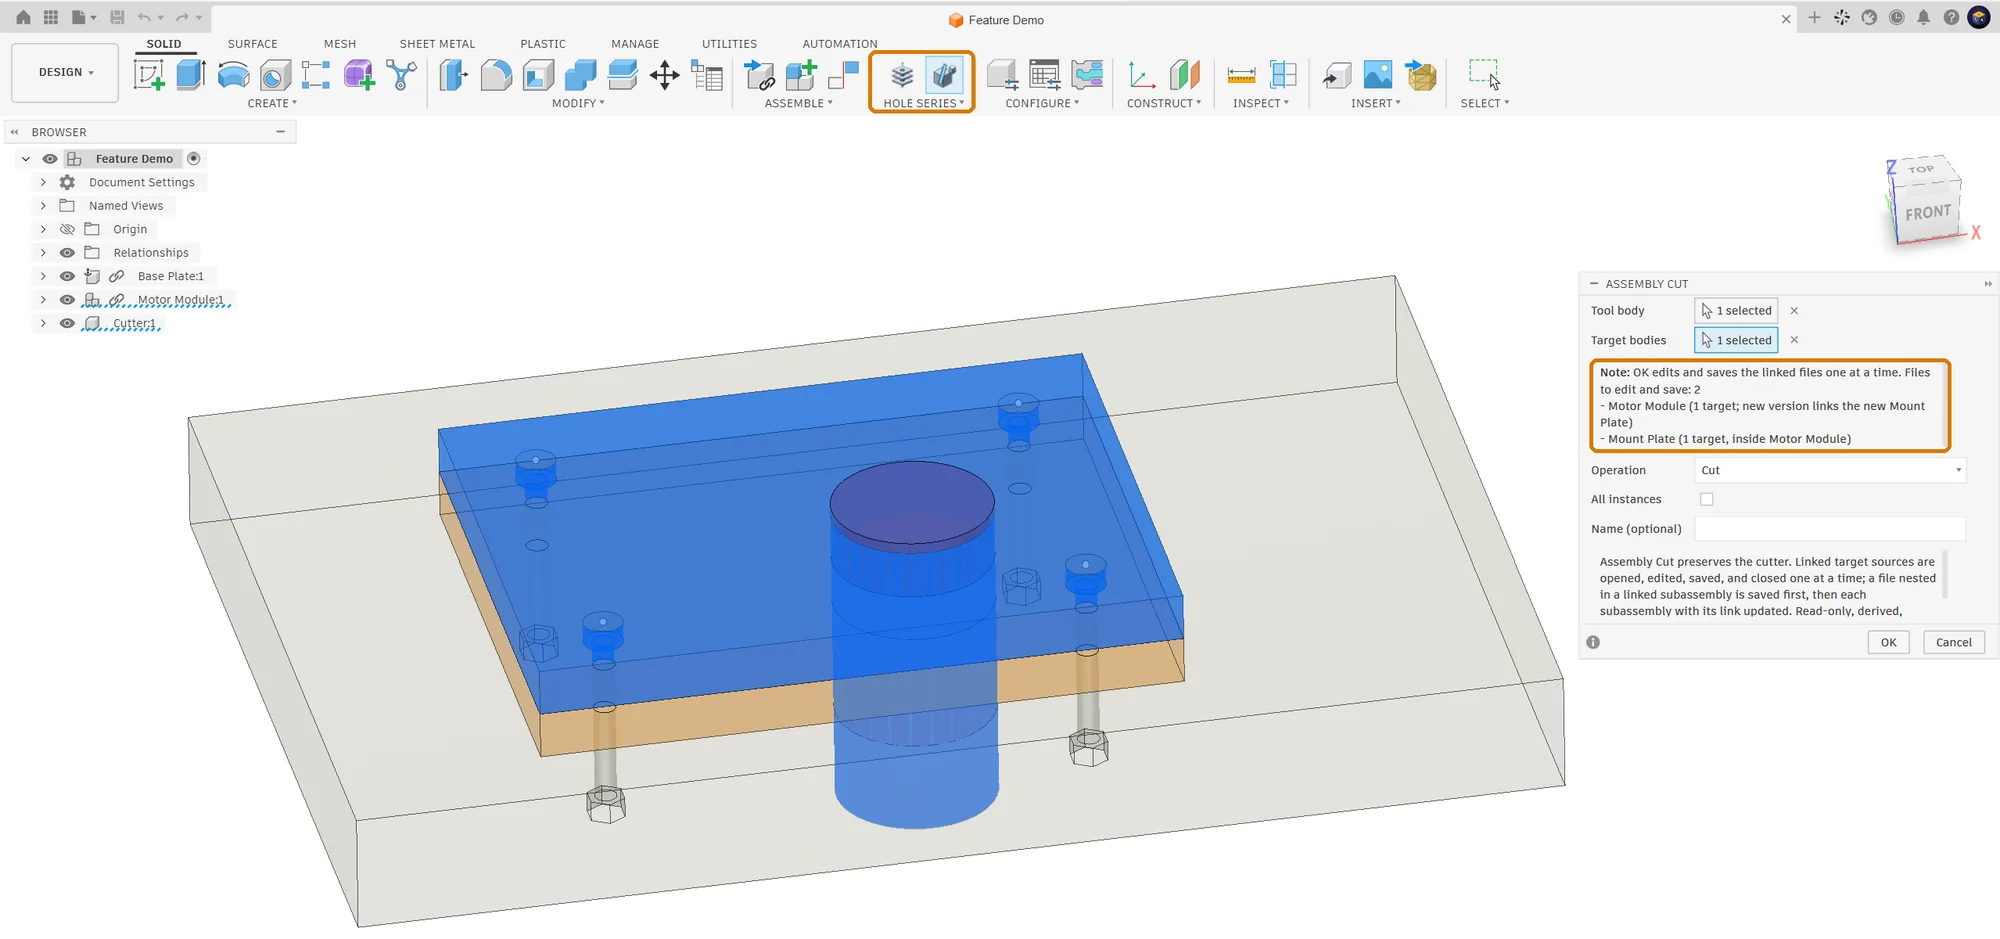The image size is (2000, 939).
Task: Click the Assembly Cut info icon
Action: coord(1593,642)
